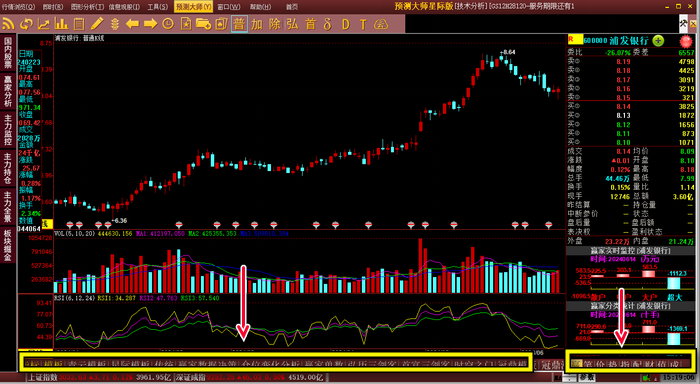Open the 预测大师(Y) menu

click(193, 7)
